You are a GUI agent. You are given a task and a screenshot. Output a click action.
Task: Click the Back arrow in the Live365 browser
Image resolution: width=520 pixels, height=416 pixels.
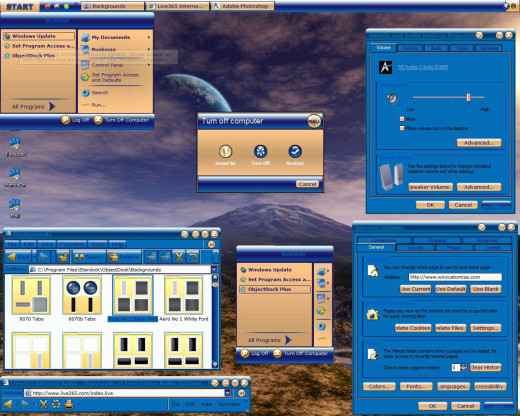(8, 404)
